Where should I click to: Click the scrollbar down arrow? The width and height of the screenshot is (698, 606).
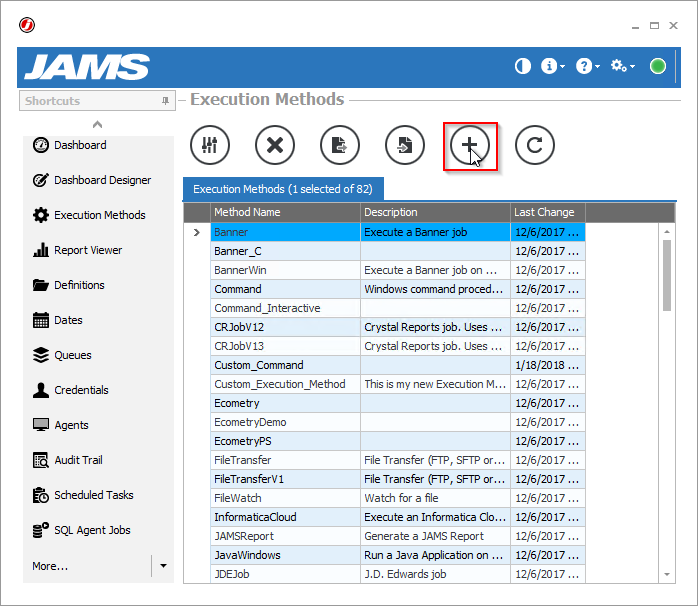(666, 574)
